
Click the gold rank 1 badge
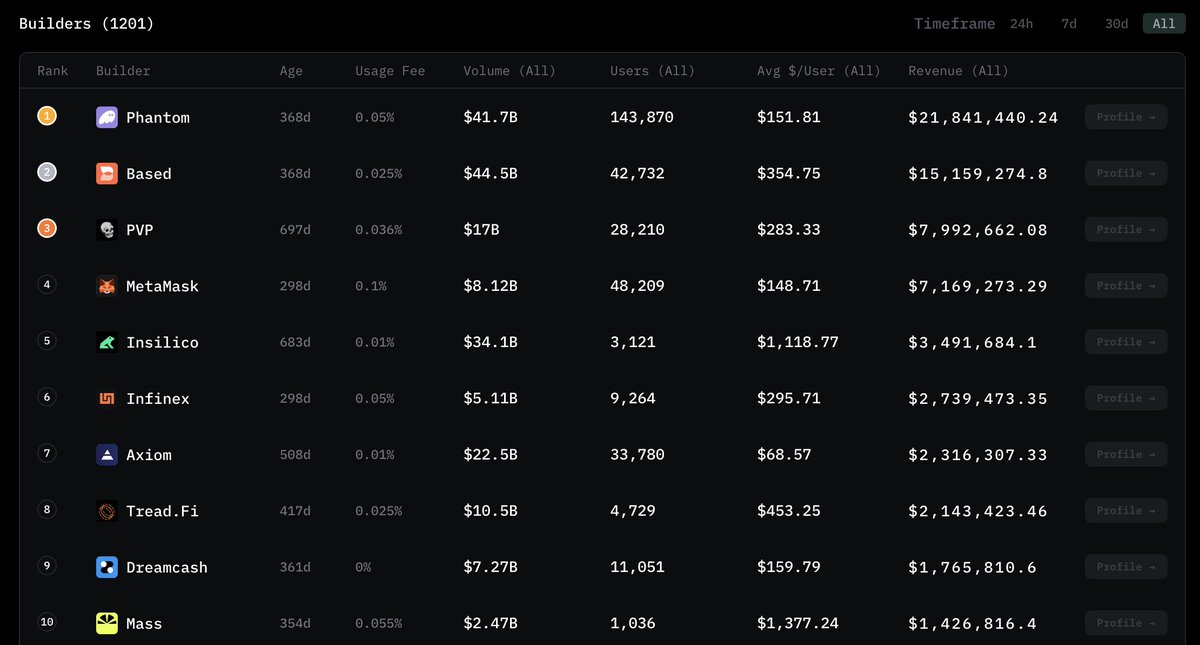[47, 116]
